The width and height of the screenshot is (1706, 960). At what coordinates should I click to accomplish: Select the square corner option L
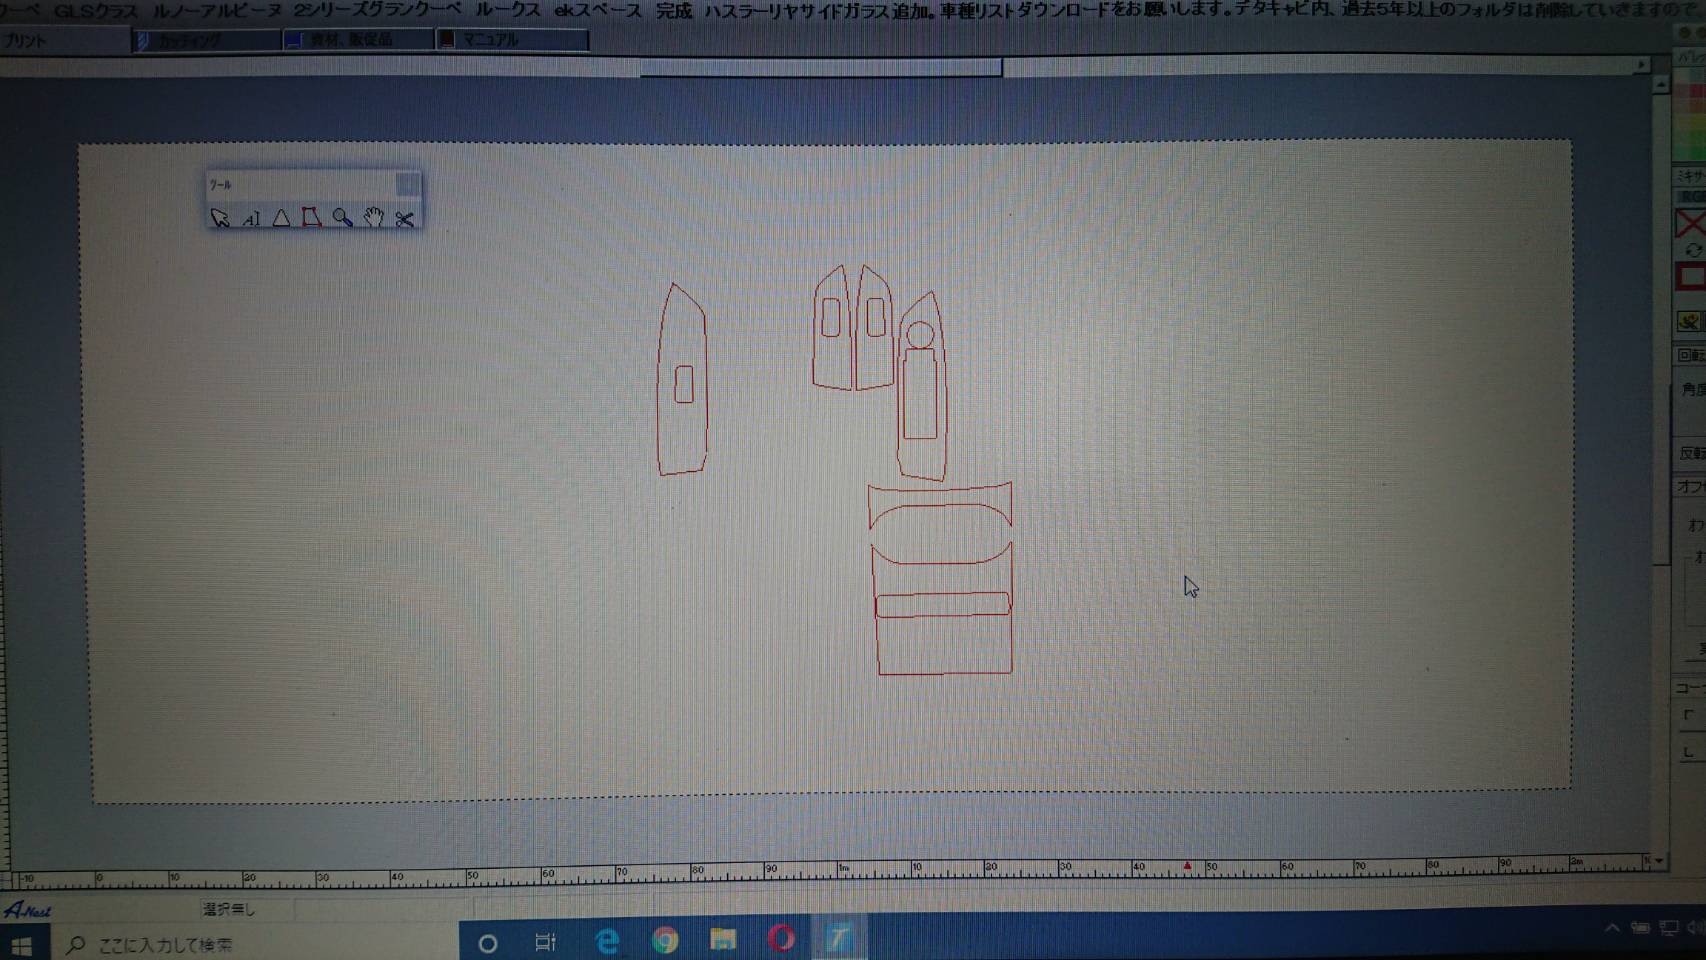tap(1690, 752)
